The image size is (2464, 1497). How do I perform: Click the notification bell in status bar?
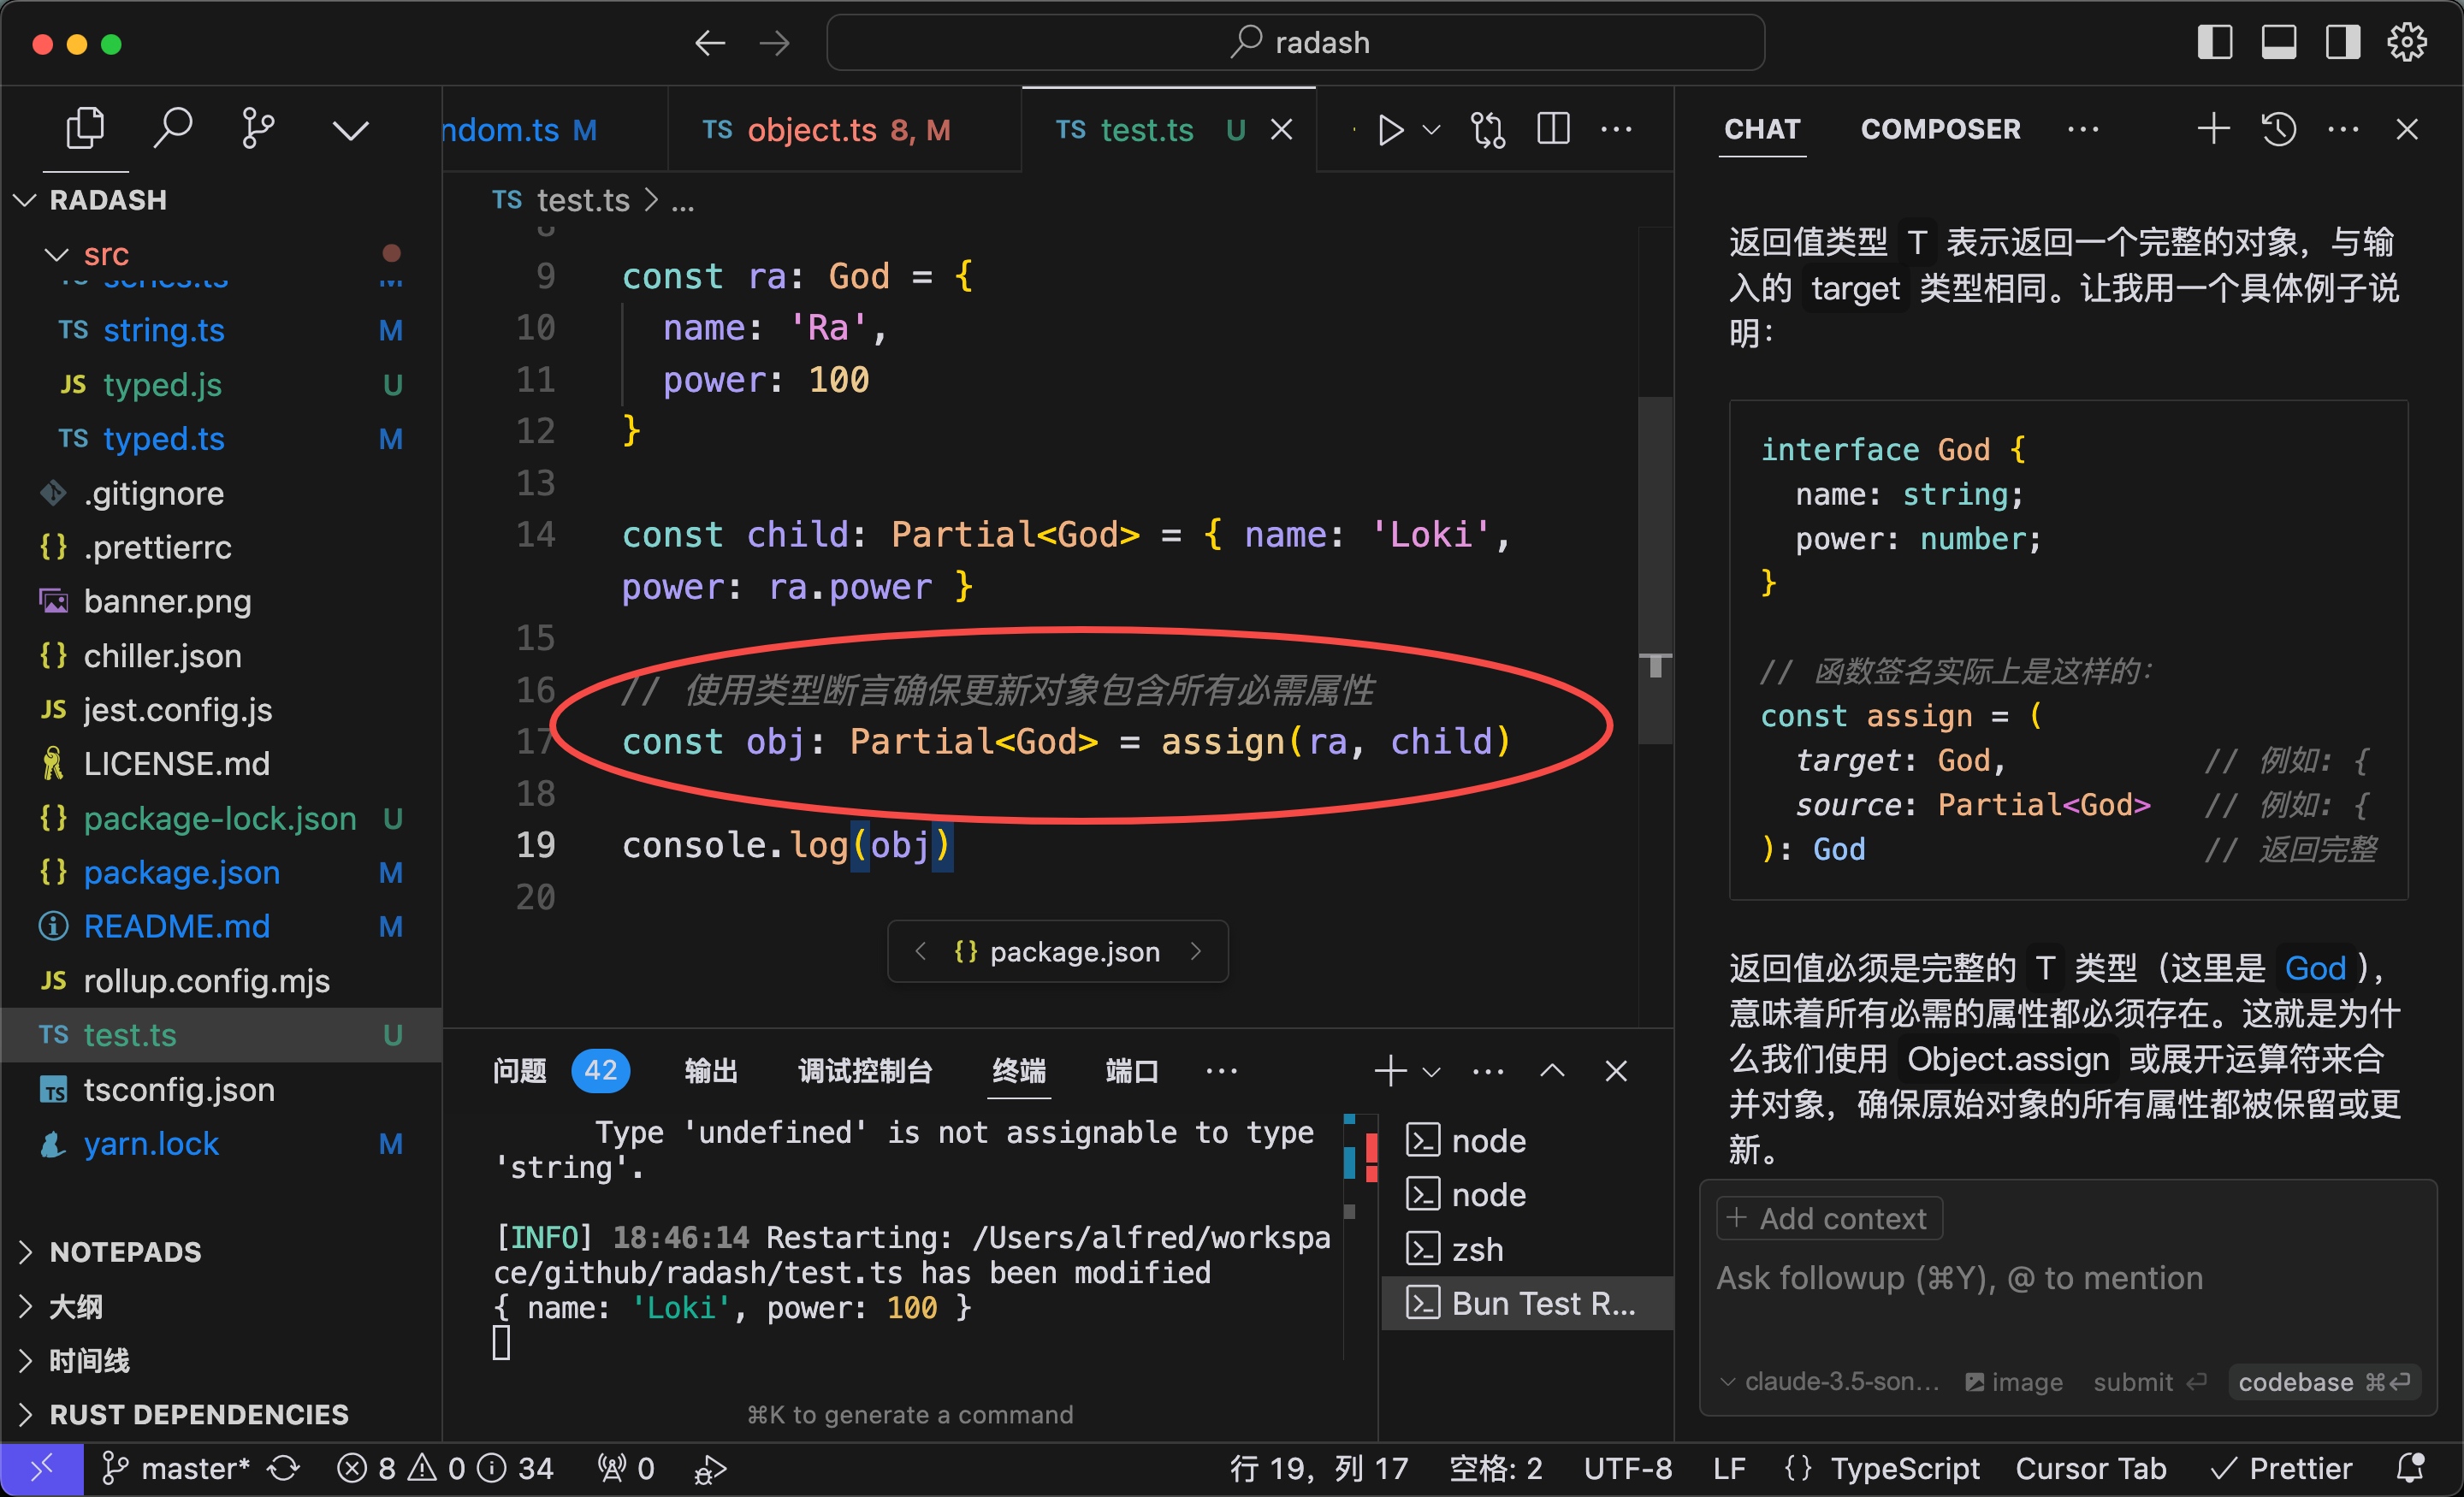point(2410,1467)
